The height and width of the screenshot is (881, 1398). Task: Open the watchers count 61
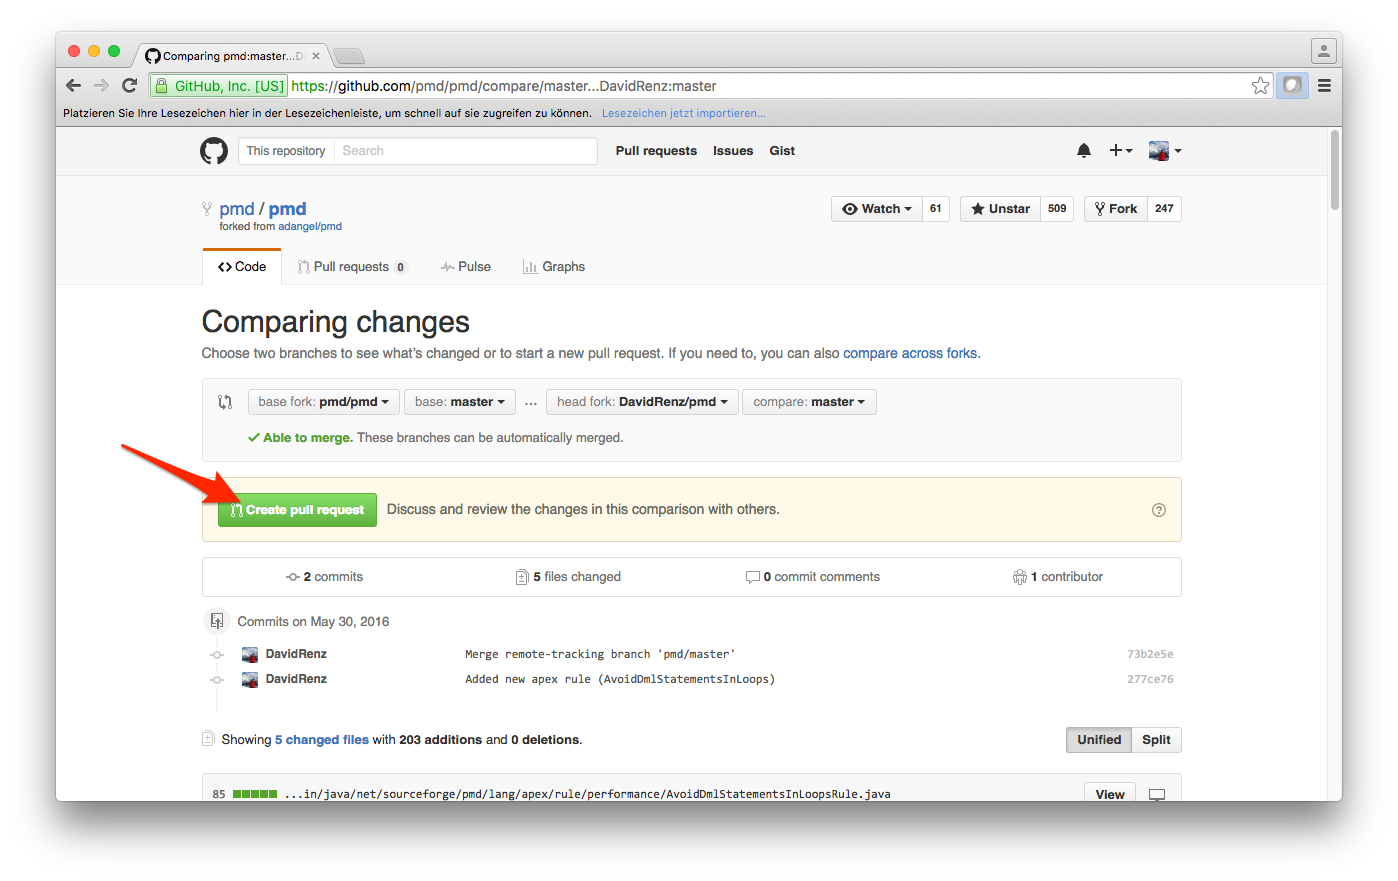pos(936,209)
